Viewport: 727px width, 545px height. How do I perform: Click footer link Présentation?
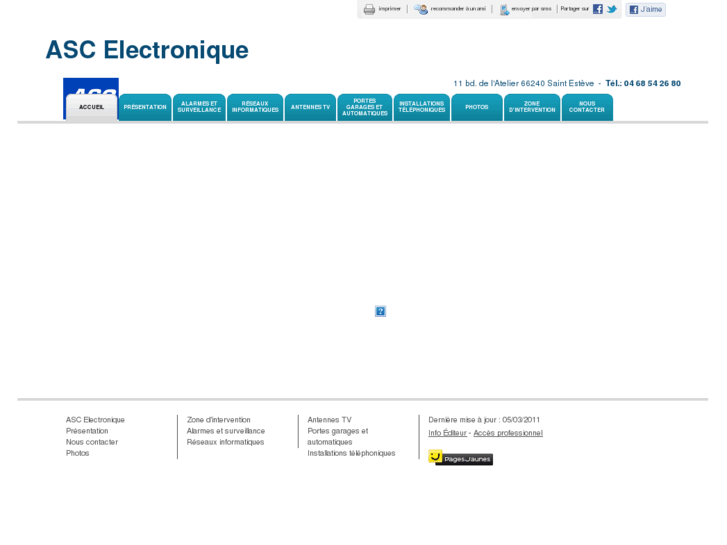tap(87, 431)
